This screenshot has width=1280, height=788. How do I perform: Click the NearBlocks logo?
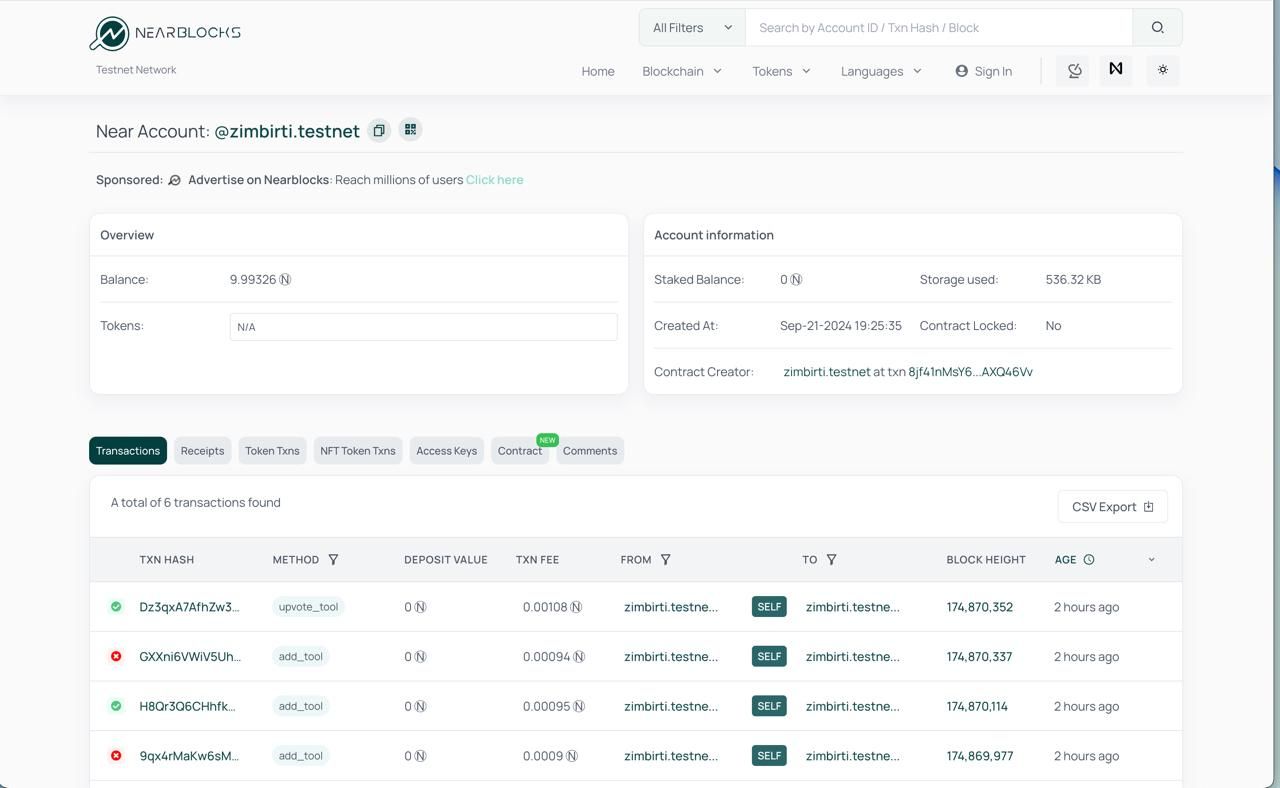tap(165, 33)
